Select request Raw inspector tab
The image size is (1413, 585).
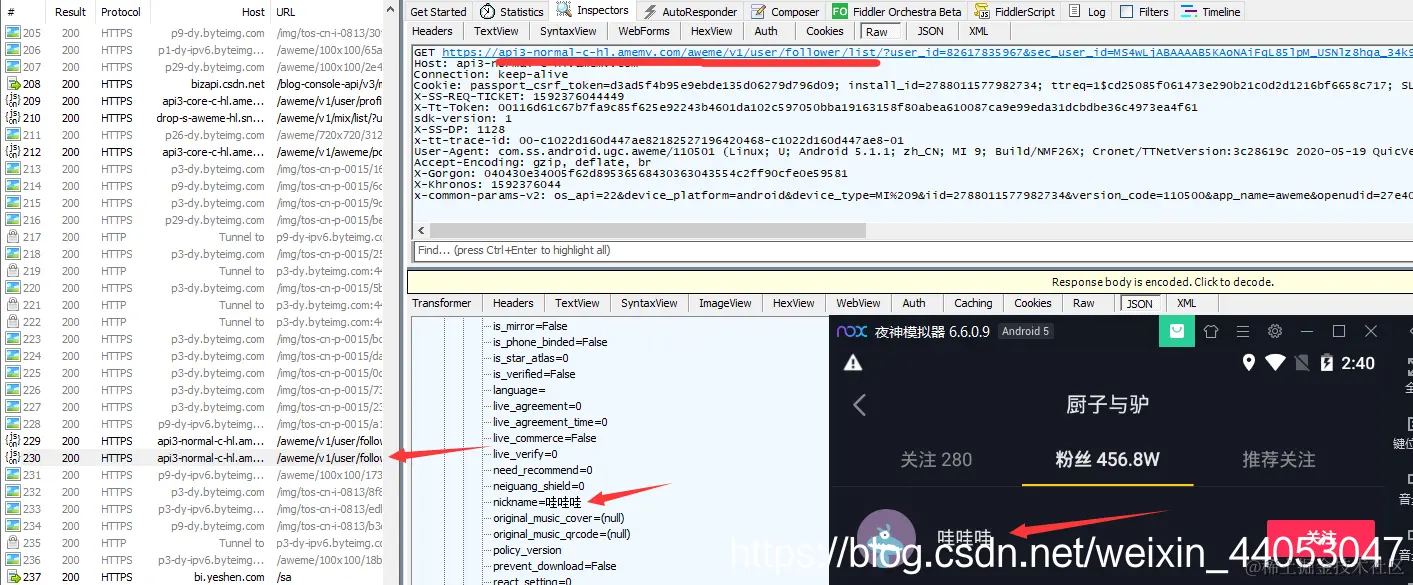[x=877, y=31]
